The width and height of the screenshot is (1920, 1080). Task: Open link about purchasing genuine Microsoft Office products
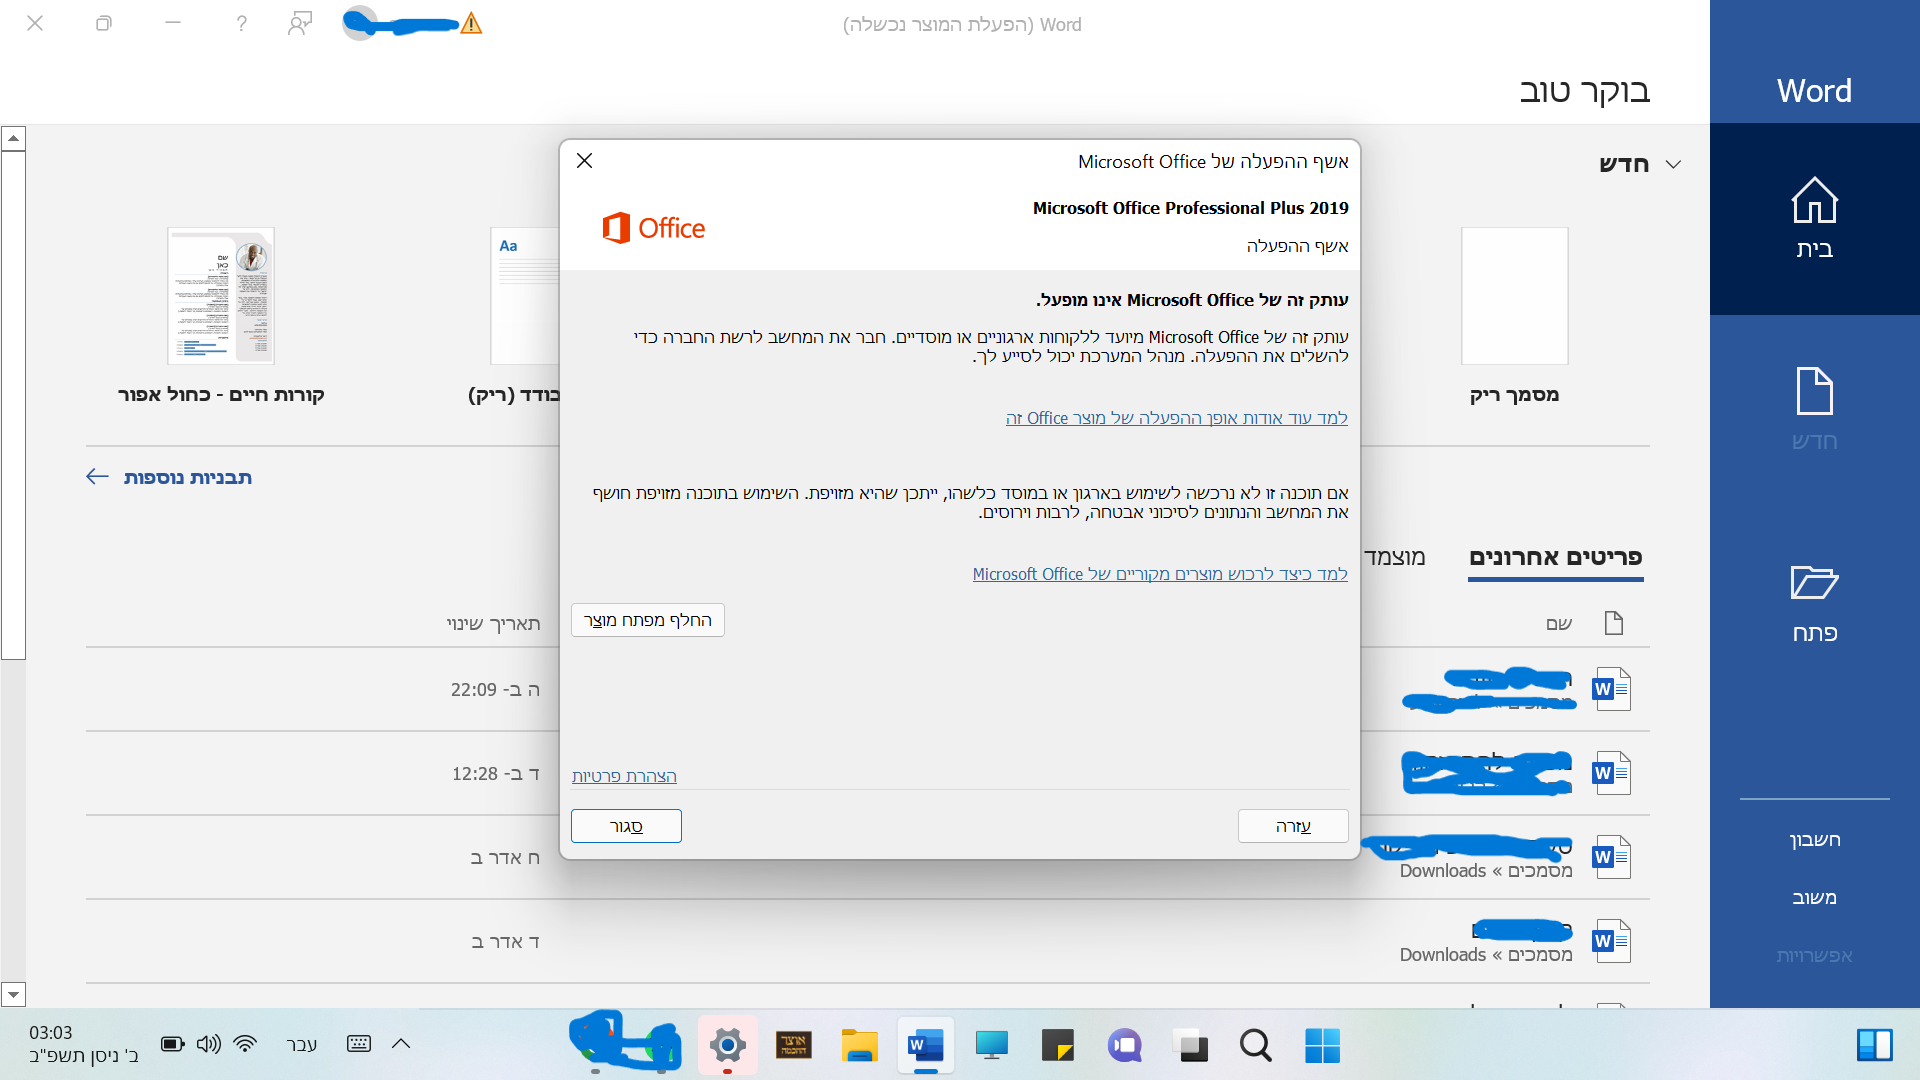click(1160, 574)
